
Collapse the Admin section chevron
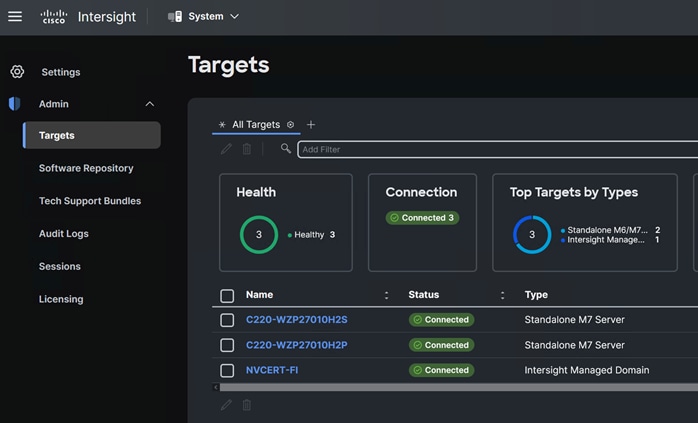point(150,104)
